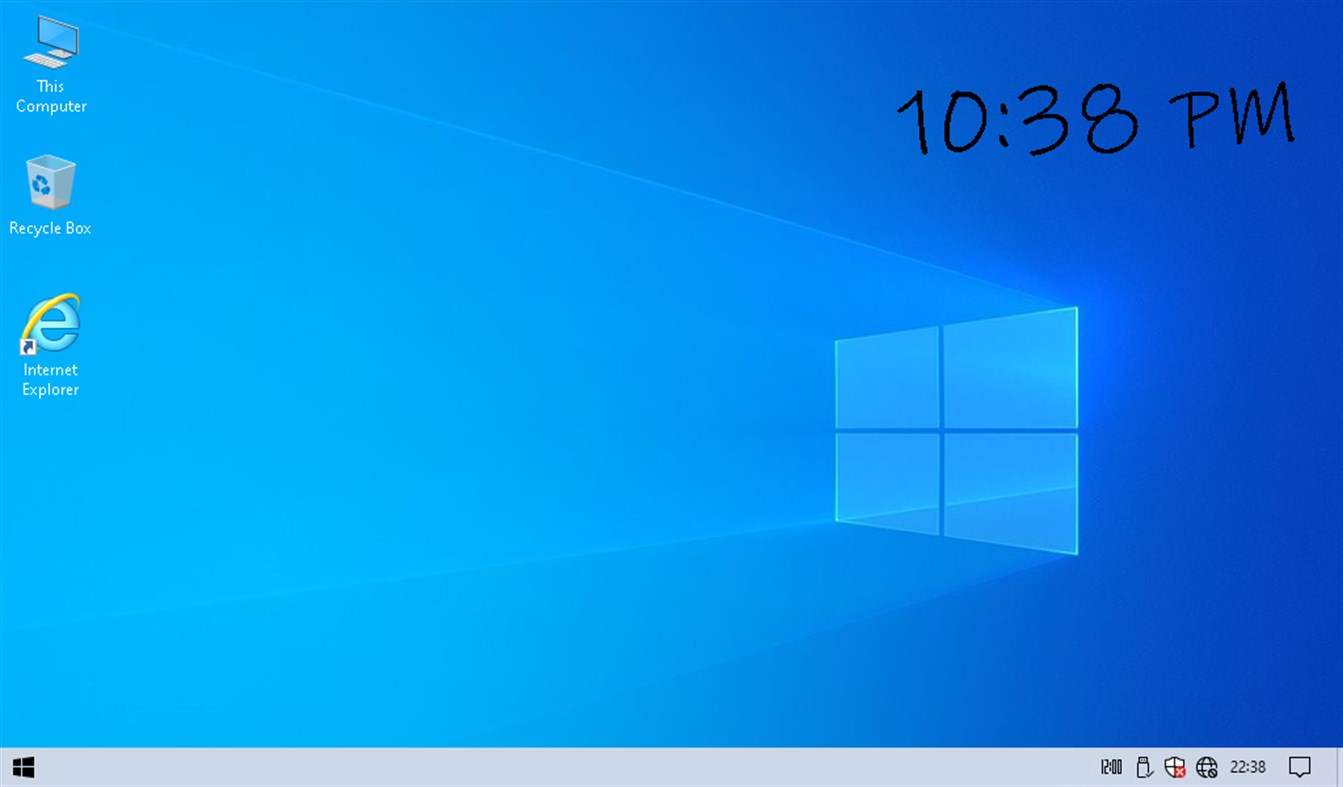
Task: Click the no-internet symbol on the globe icon
Action: click(1213, 772)
